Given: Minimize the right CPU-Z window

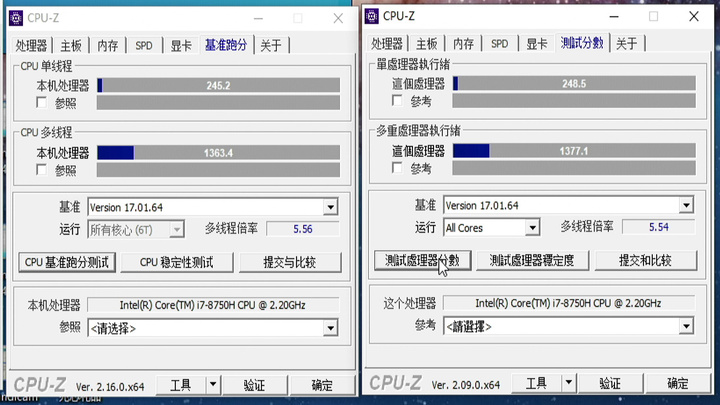Looking at the screenshot, I should click(x=614, y=17).
